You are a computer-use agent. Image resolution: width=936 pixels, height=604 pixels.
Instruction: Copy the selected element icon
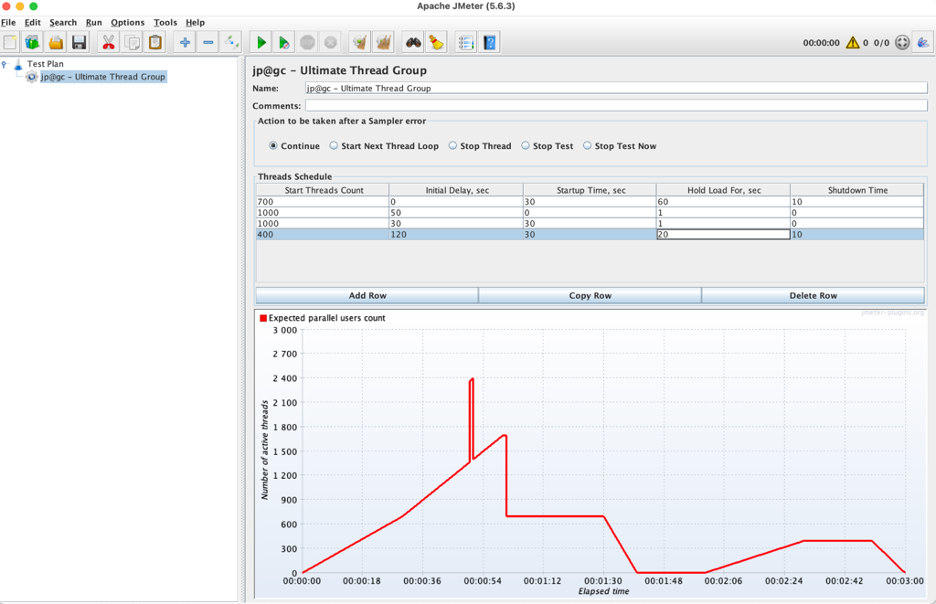[132, 42]
